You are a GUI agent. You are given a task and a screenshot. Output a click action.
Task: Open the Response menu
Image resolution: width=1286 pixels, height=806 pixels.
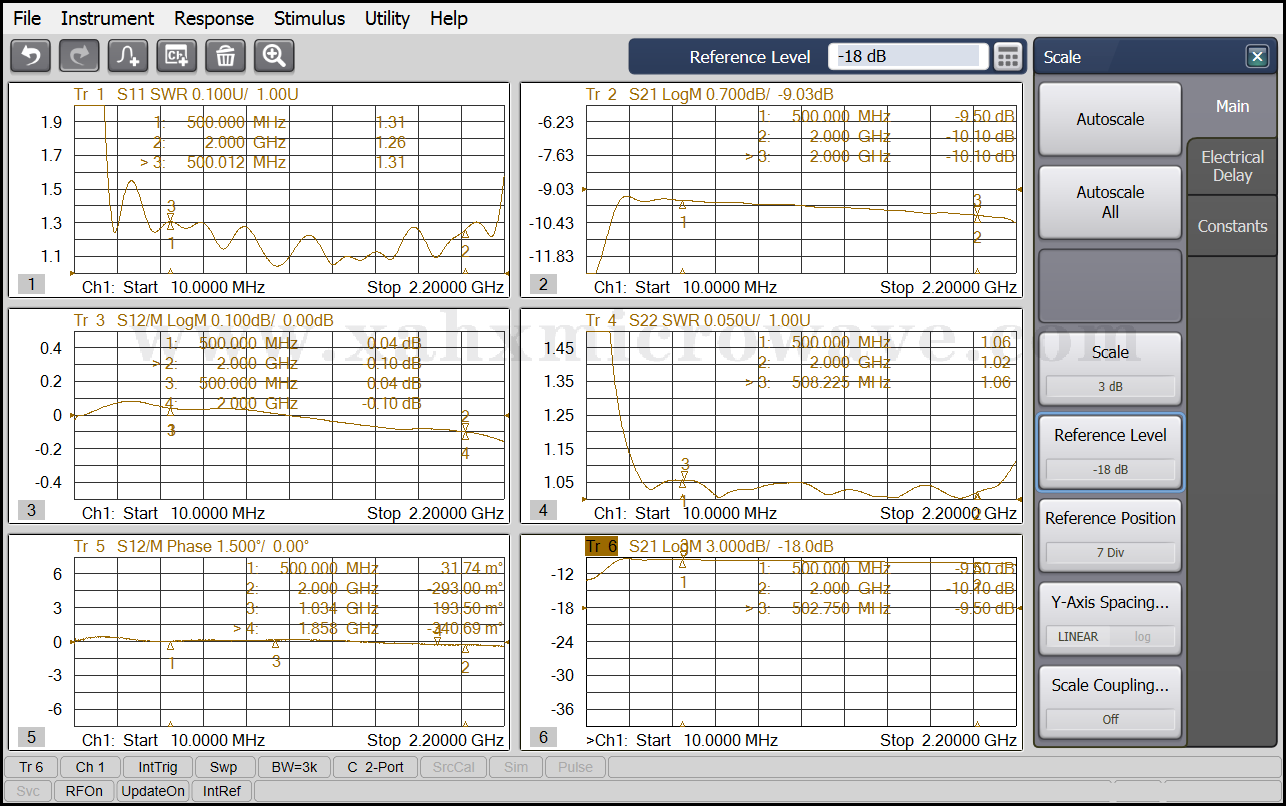click(x=213, y=18)
